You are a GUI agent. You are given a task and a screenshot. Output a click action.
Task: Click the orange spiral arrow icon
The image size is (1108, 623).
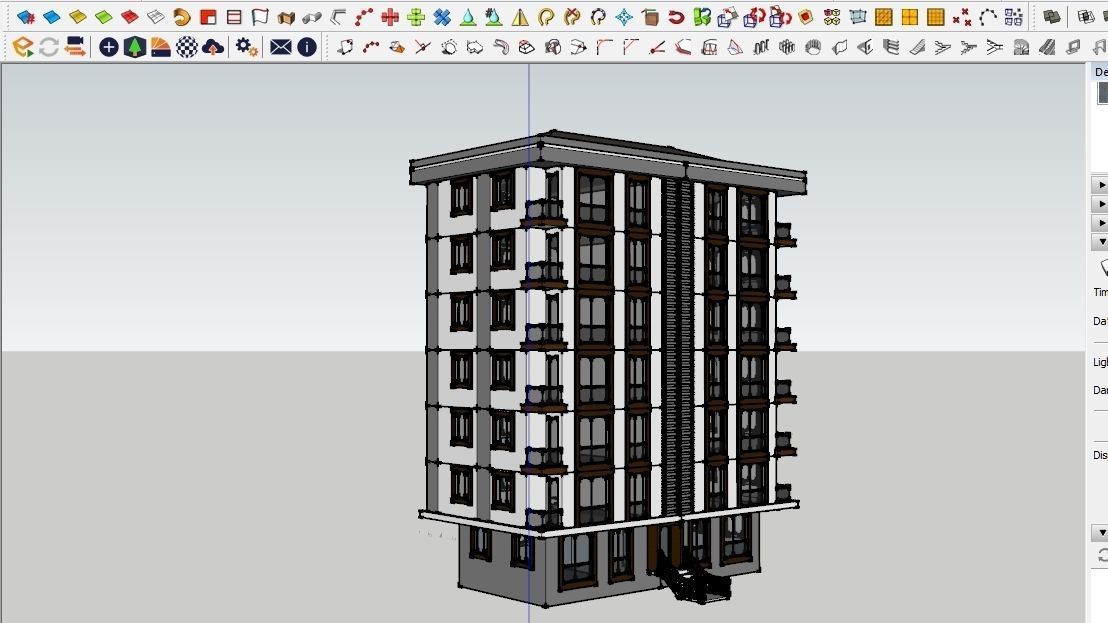(182, 16)
